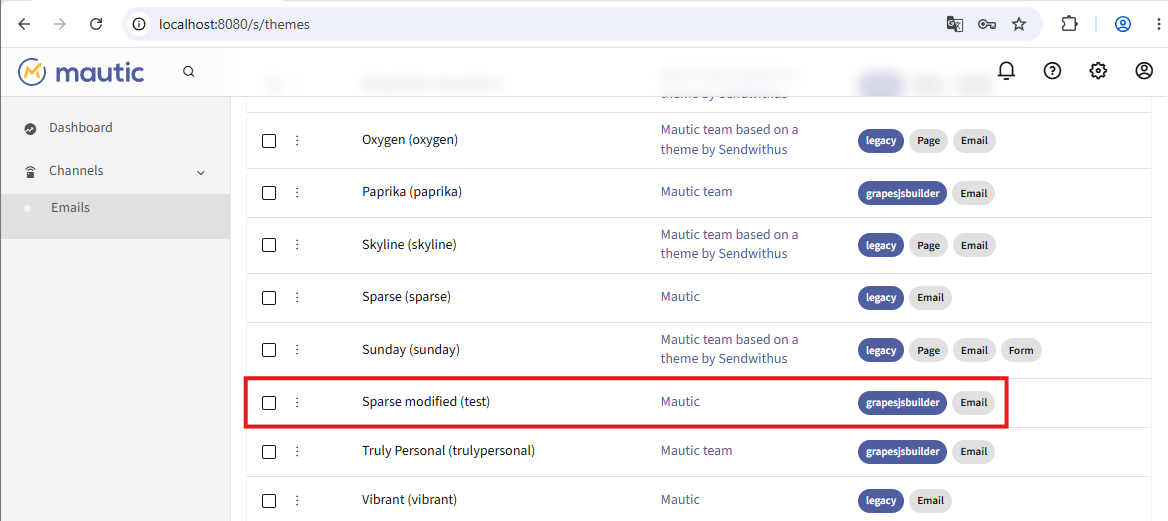Open saved passwords key icon
The image size is (1168, 521).
click(x=987, y=24)
